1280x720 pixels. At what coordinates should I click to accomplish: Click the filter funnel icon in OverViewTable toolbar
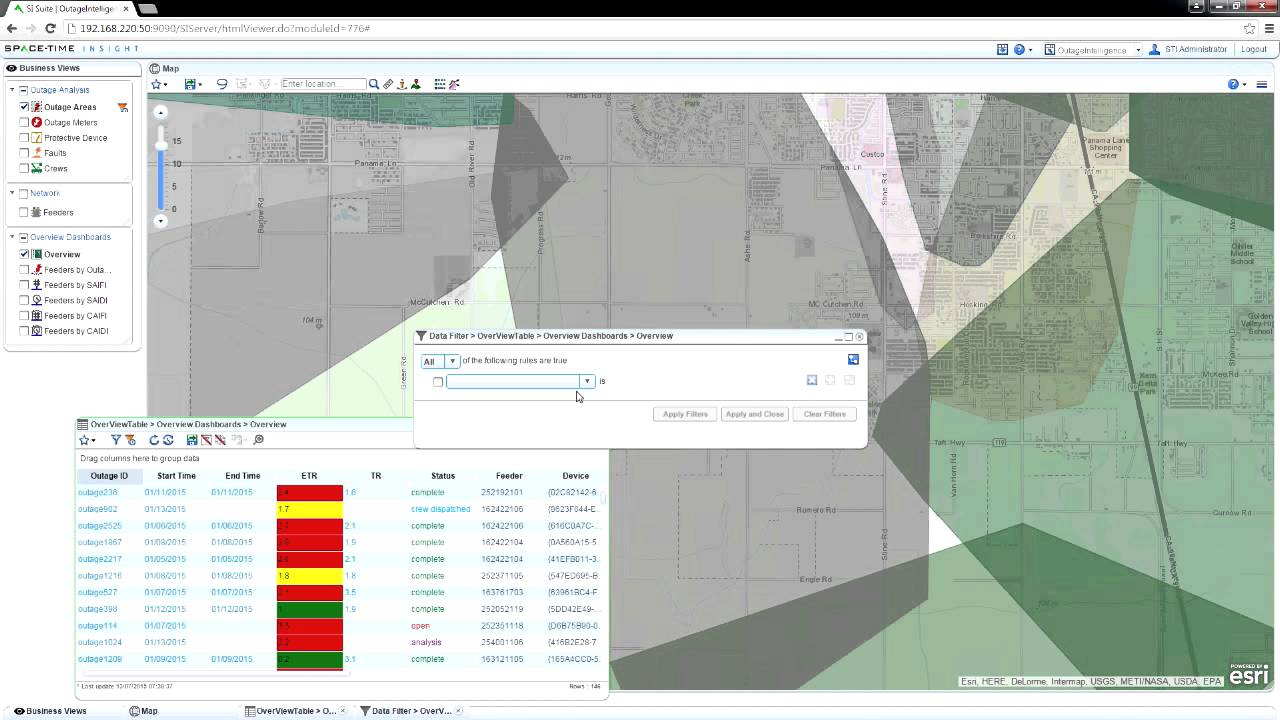click(116, 440)
